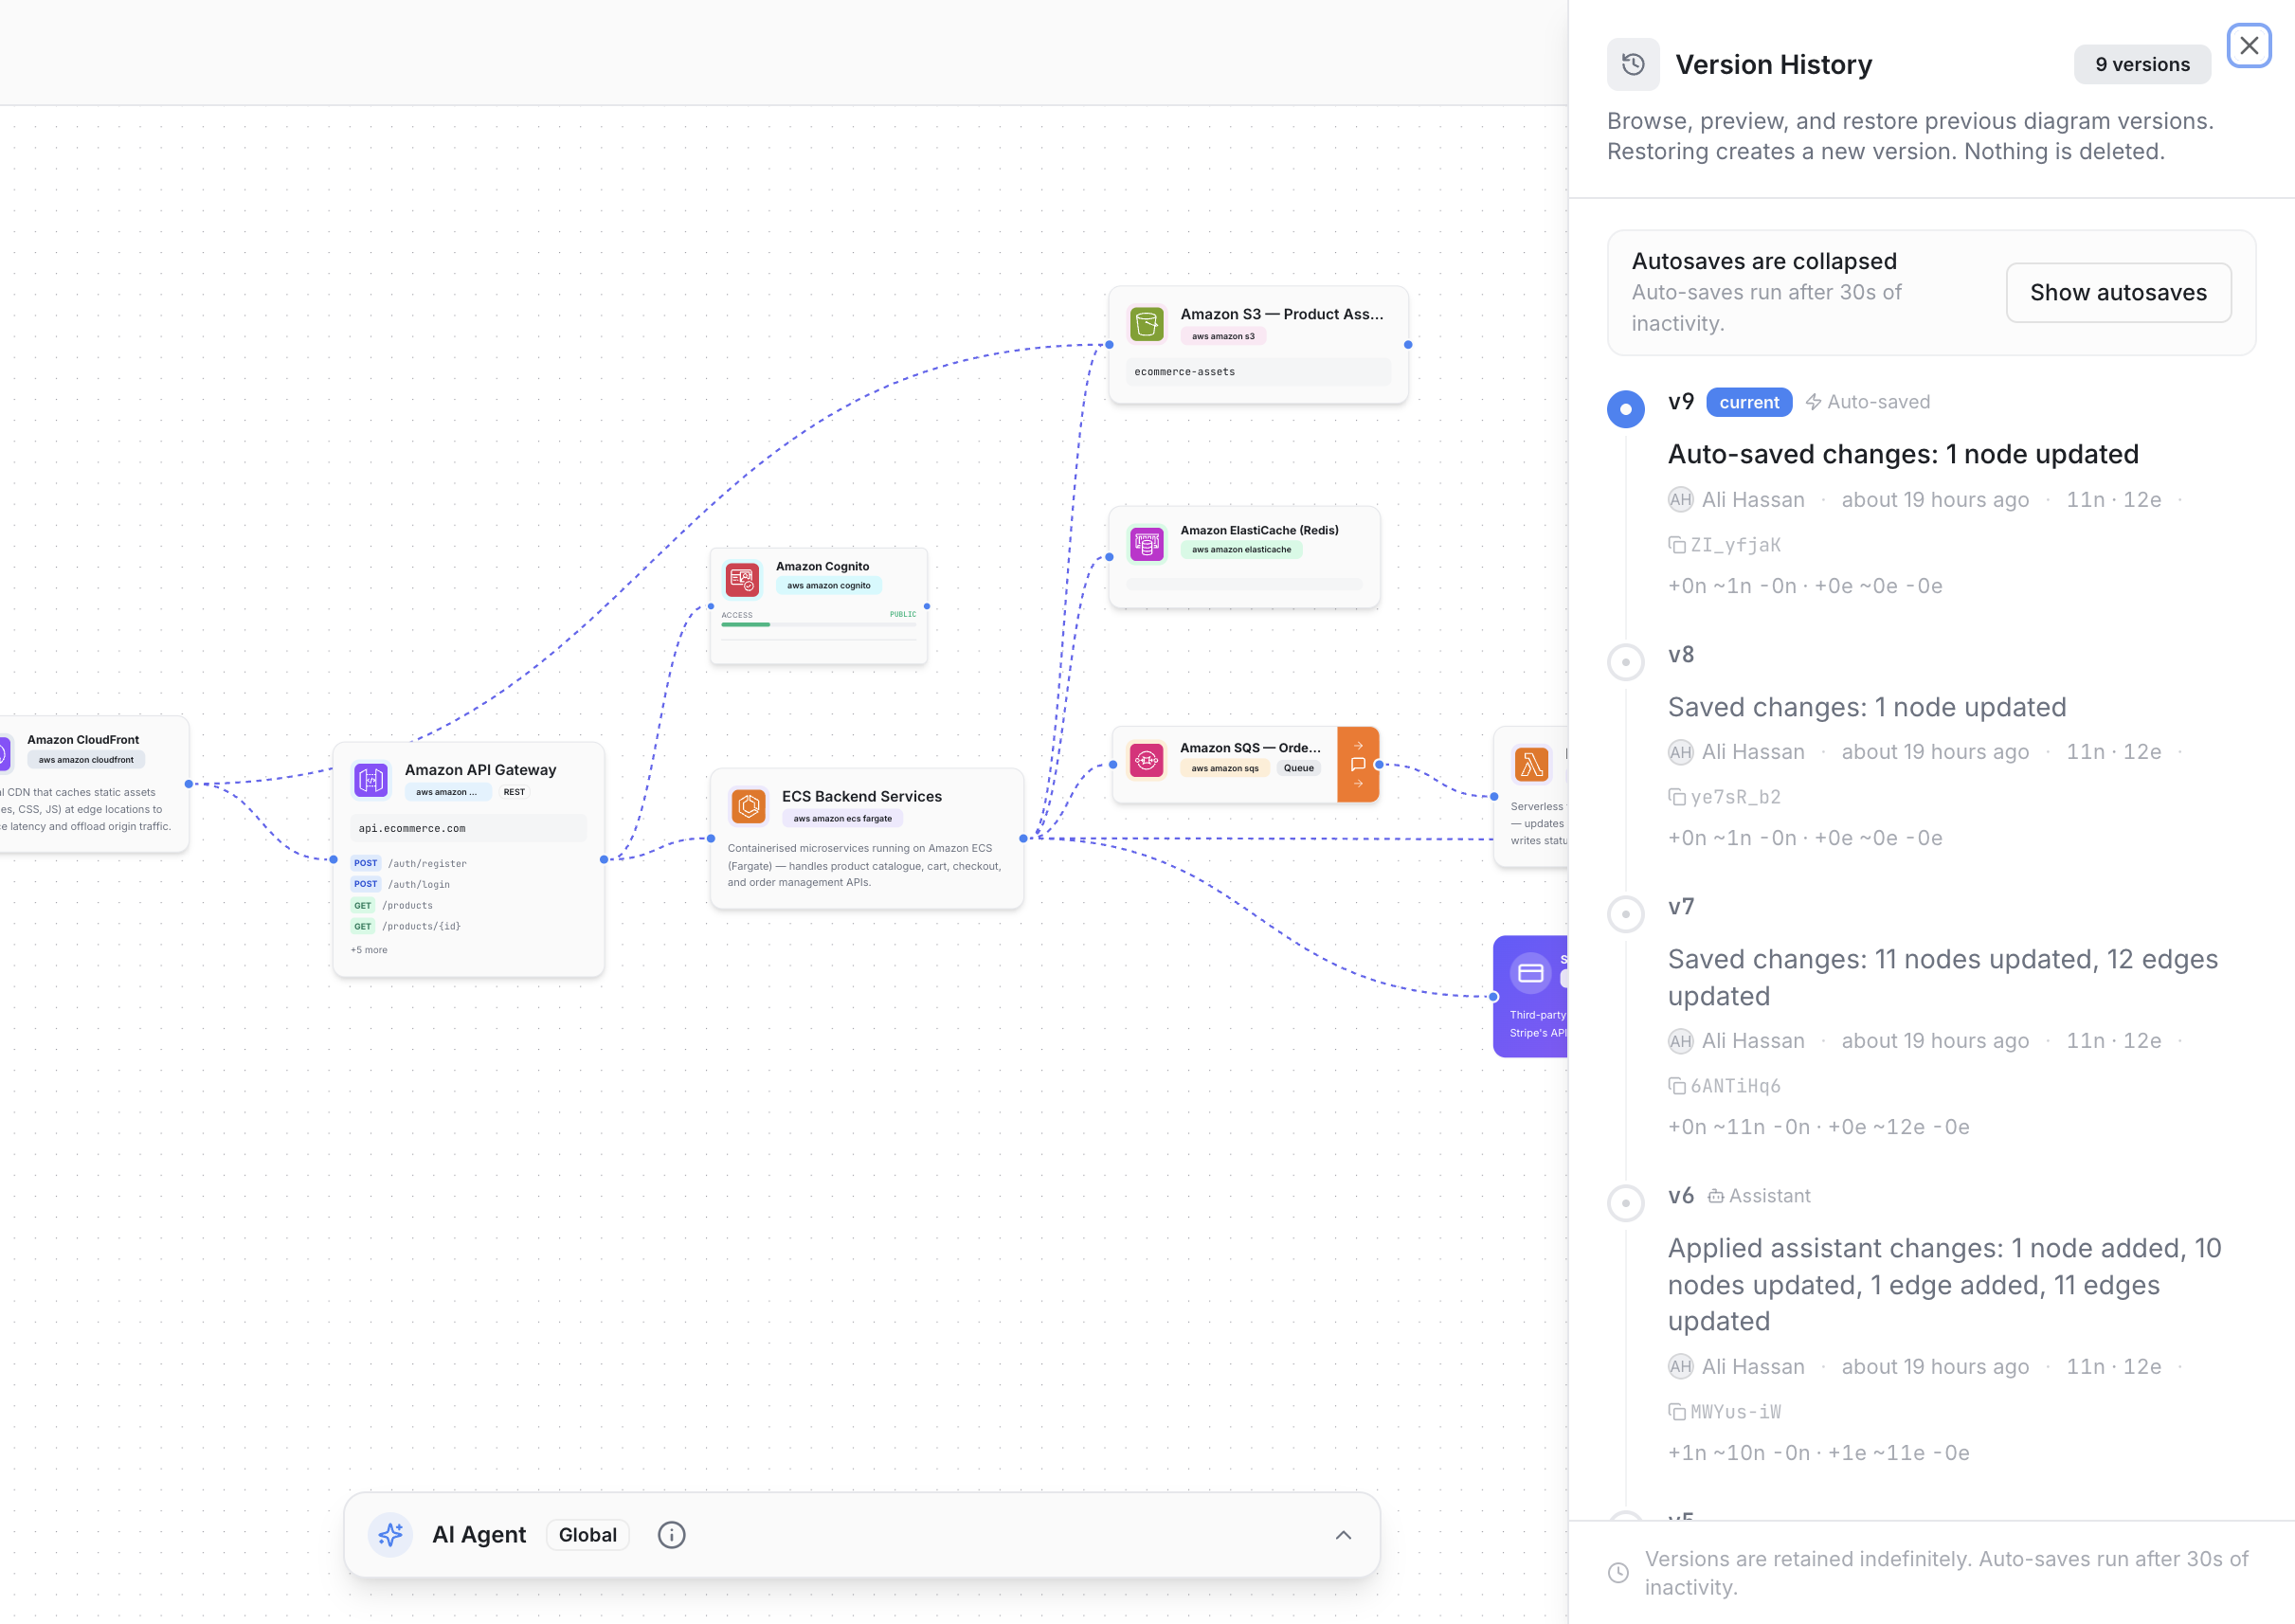Click the ECS Backend Services icon
This screenshot has height=1624, width=2295.
748,806
